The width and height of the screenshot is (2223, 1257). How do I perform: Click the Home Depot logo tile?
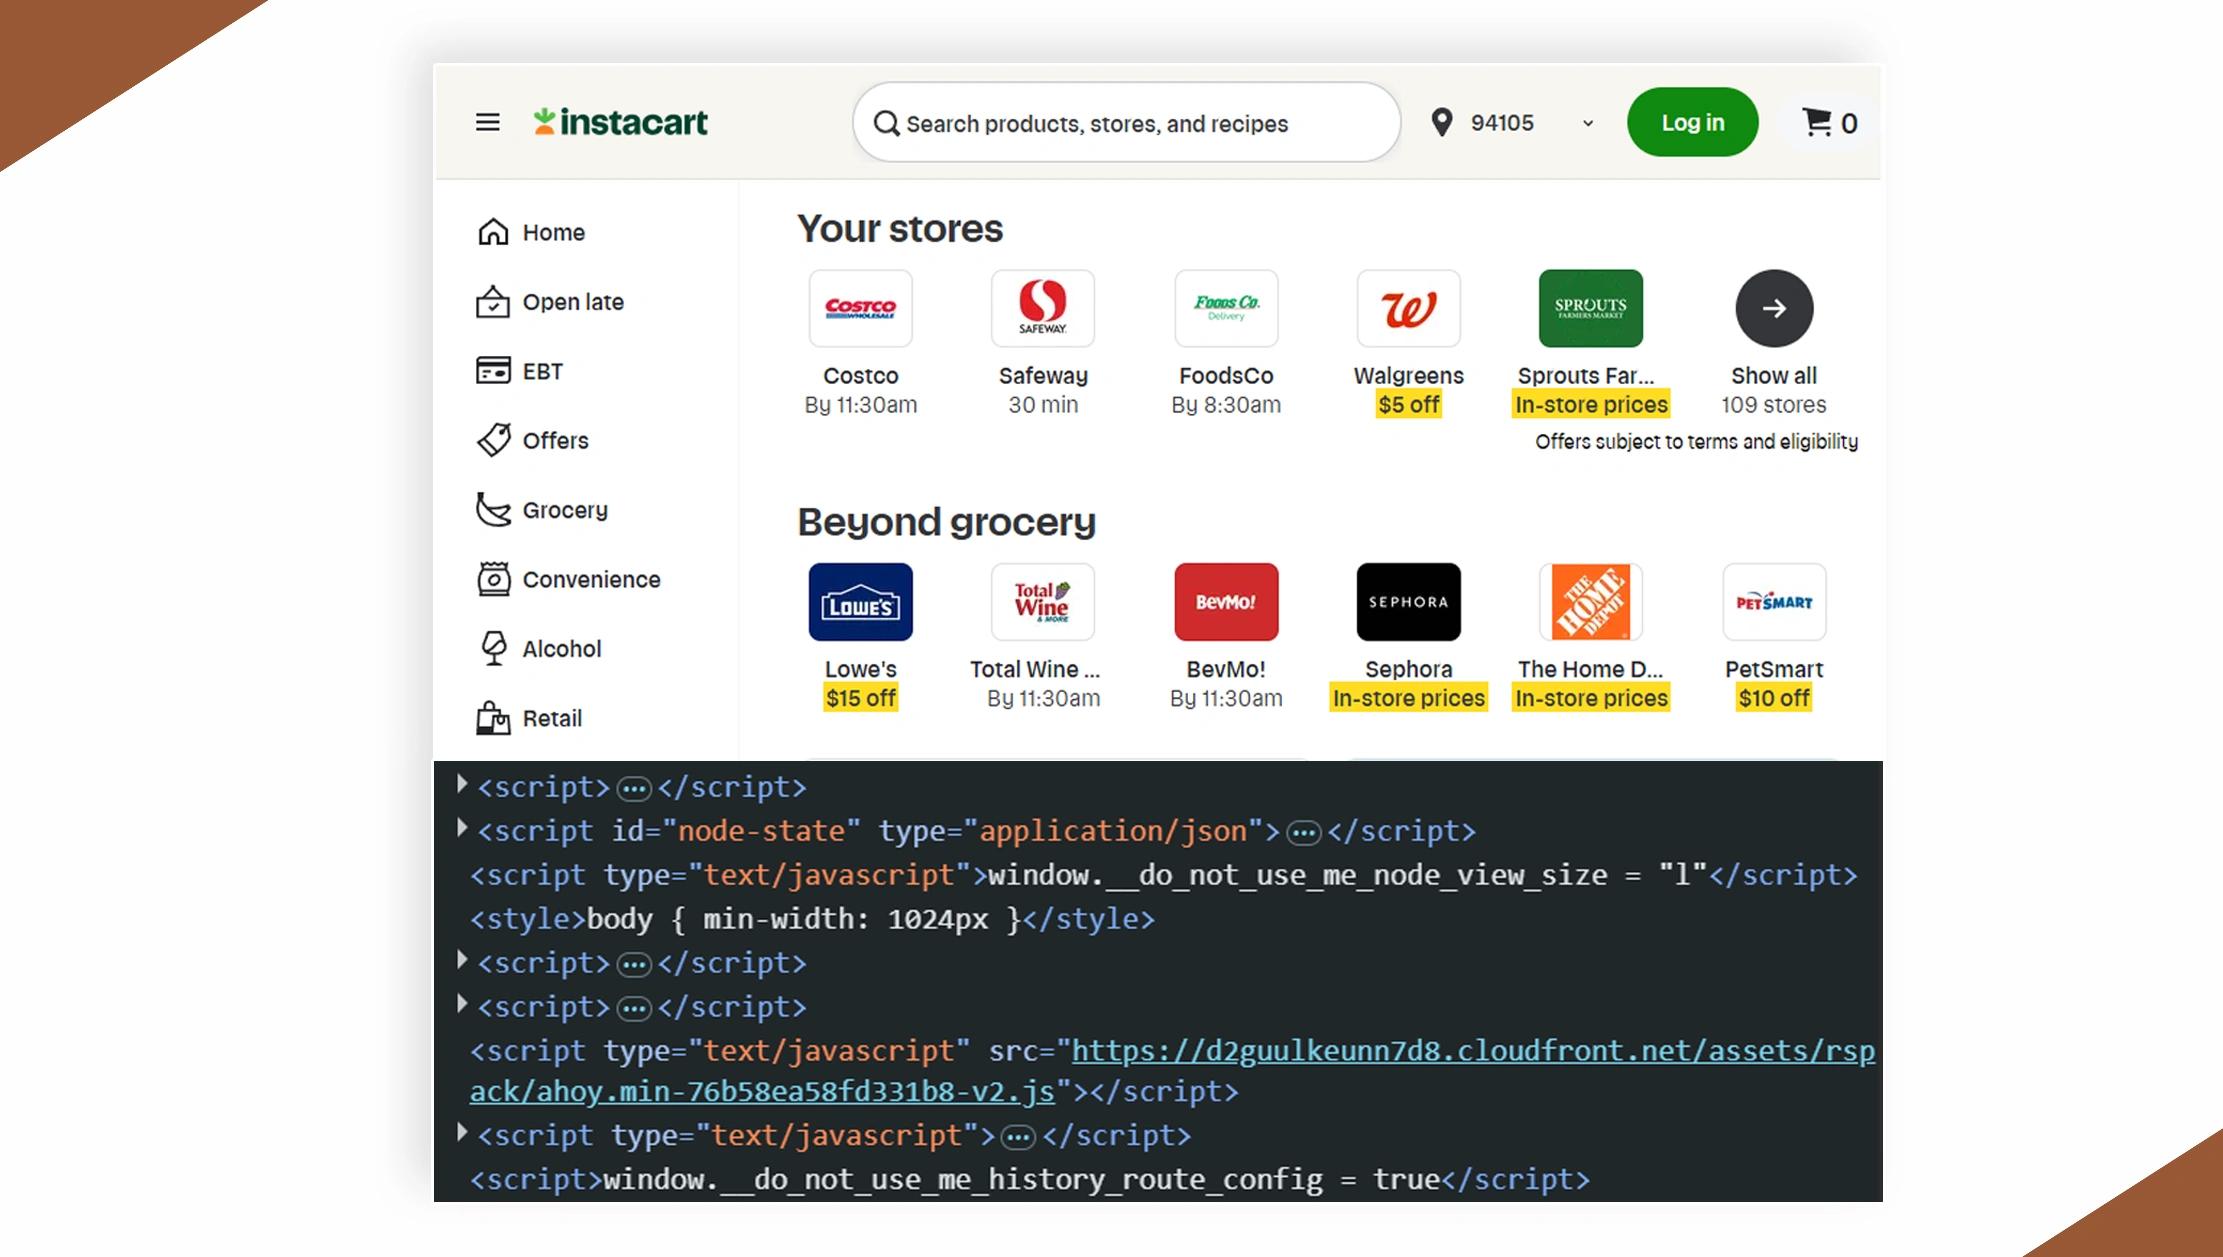(x=1590, y=602)
